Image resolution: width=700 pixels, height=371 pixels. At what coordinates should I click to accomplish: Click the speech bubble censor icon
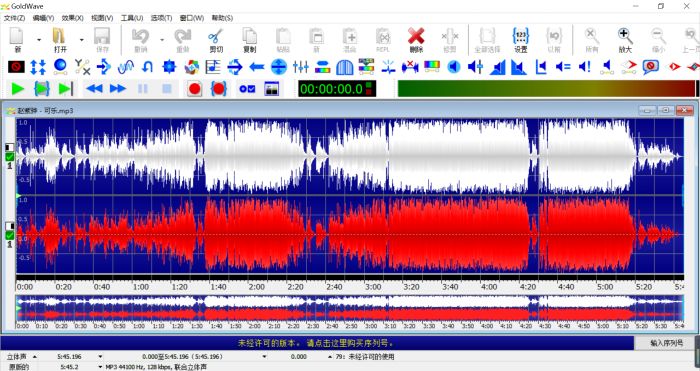pos(650,67)
